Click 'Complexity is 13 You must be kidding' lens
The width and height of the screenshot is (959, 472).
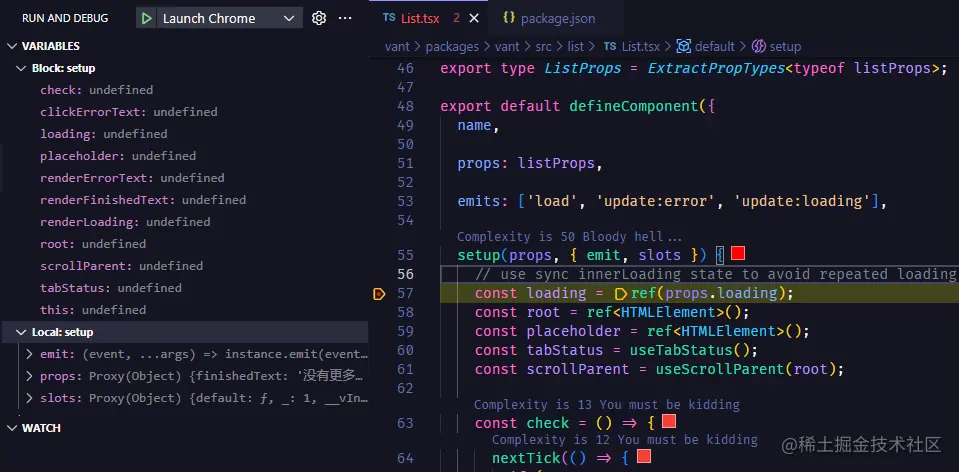click(x=607, y=405)
